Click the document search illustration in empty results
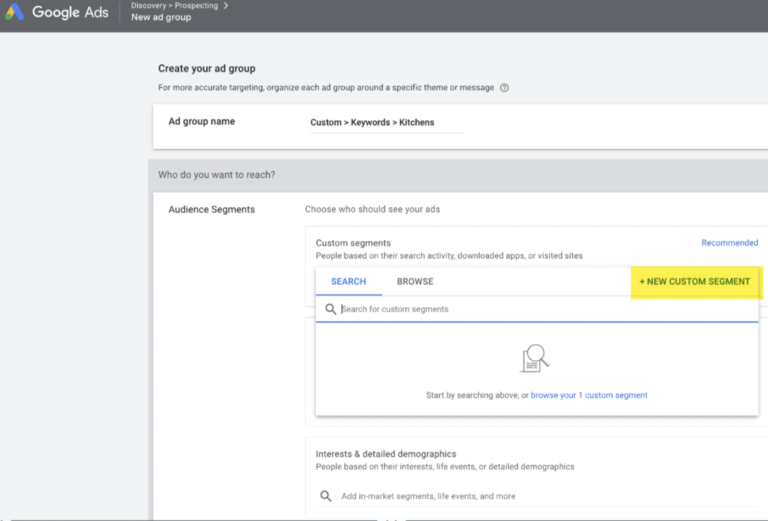The image size is (768, 521). pyautogui.click(x=536, y=358)
